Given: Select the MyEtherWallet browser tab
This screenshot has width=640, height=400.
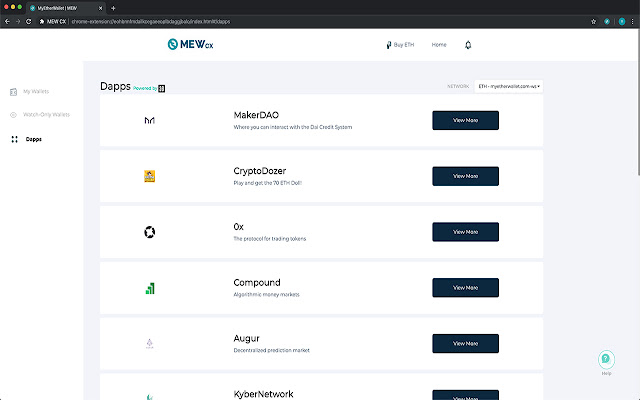Looking at the screenshot, I should click(65, 8).
